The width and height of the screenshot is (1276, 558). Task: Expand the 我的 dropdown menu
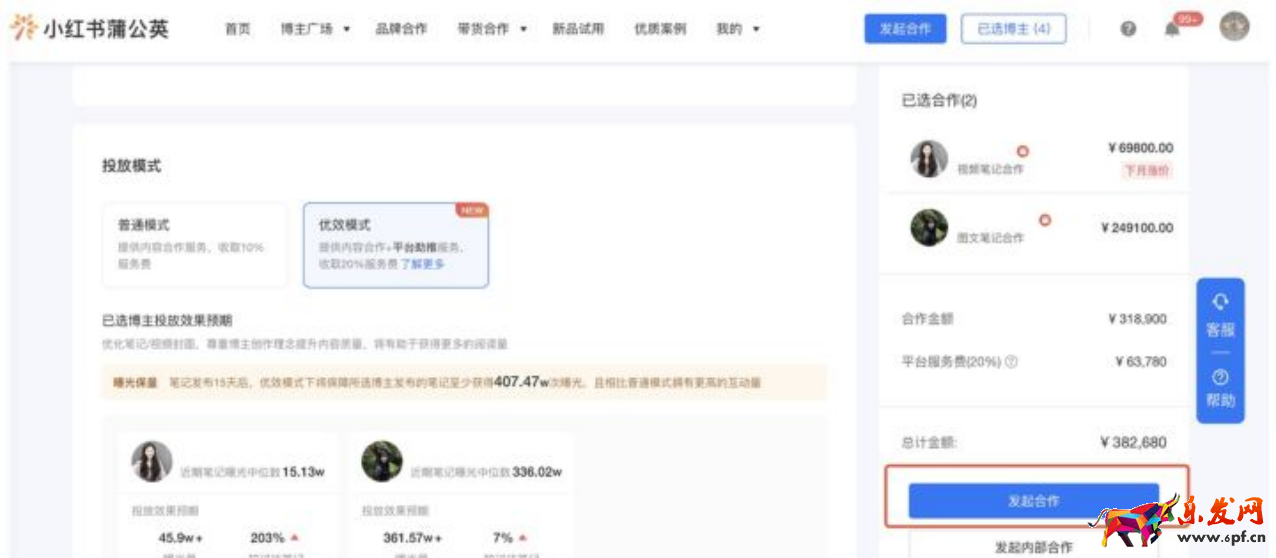point(738,29)
